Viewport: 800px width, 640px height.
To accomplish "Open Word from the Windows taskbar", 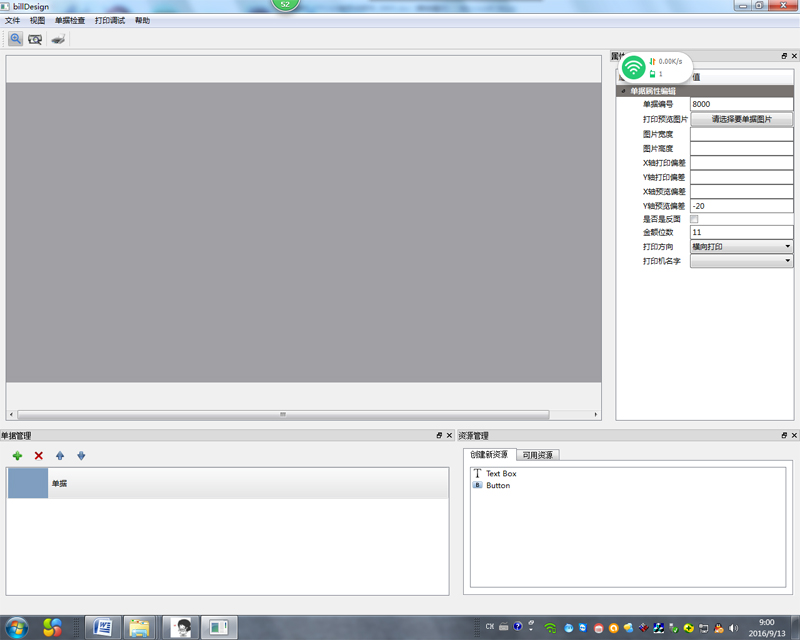I will [x=101, y=627].
